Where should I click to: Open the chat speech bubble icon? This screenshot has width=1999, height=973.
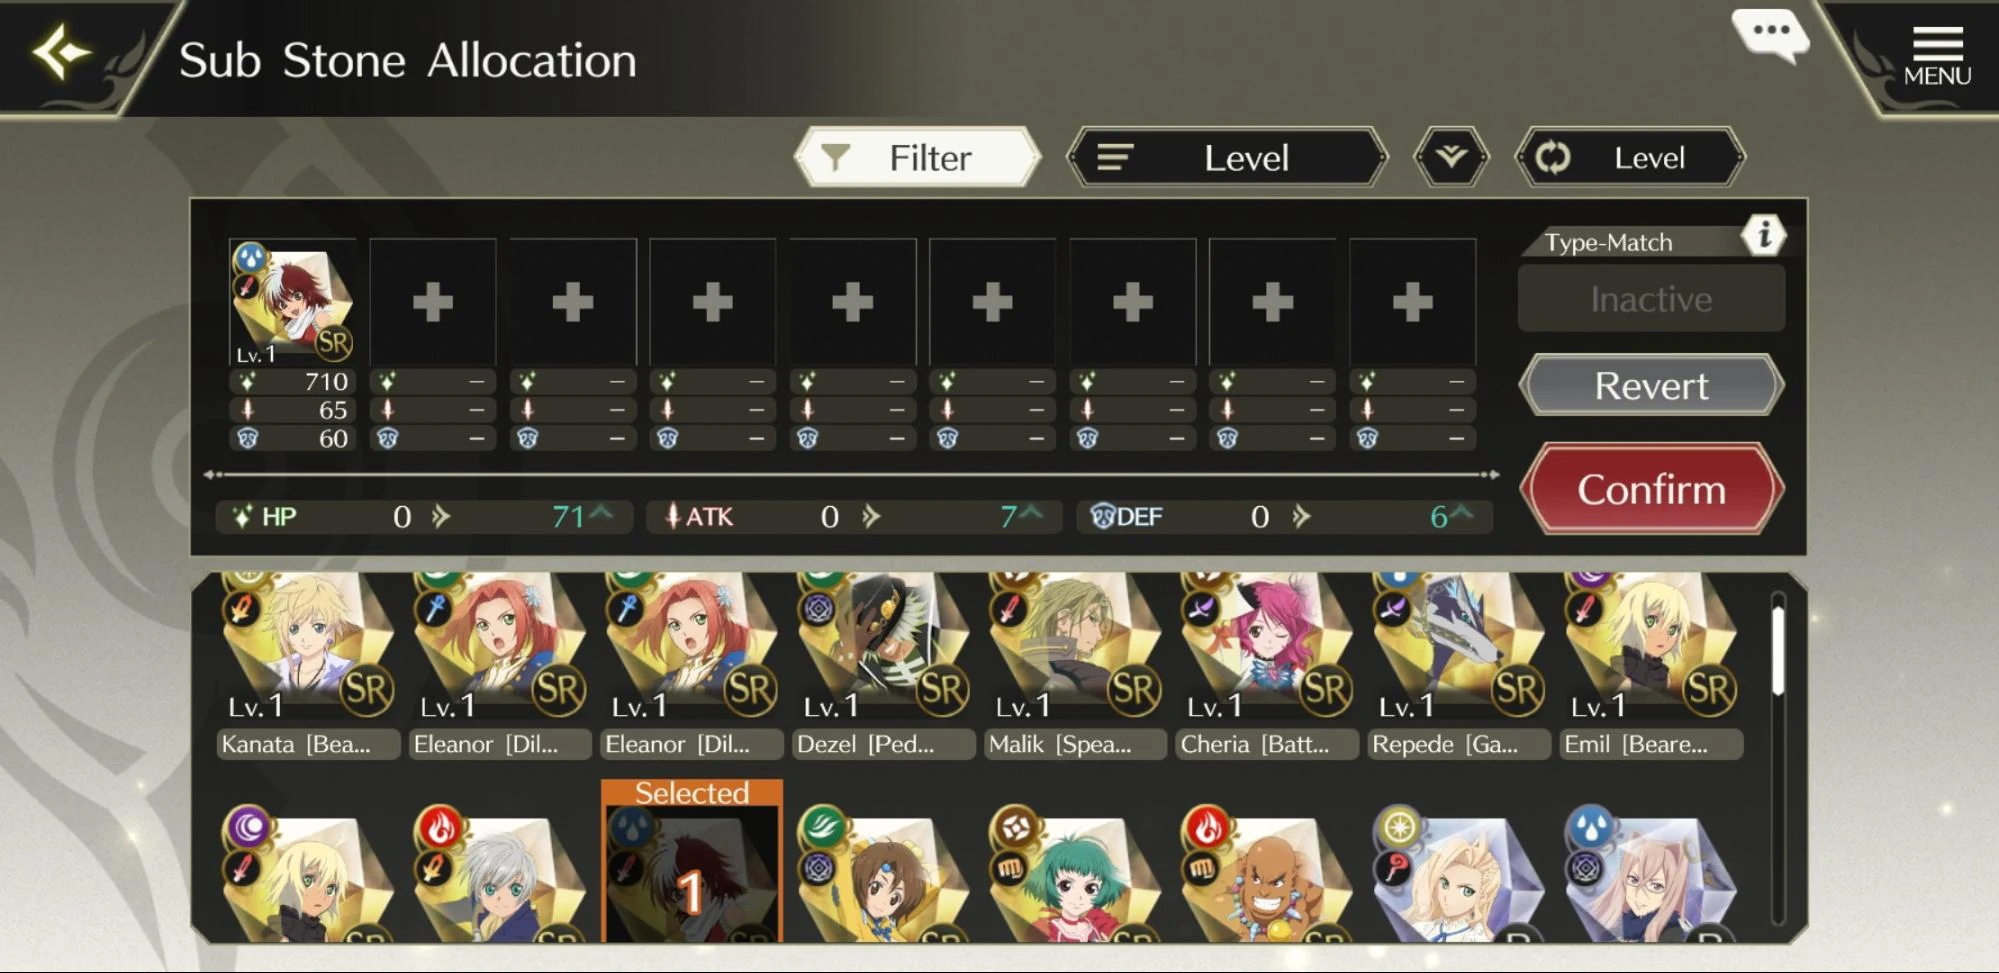tap(1770, 35)
